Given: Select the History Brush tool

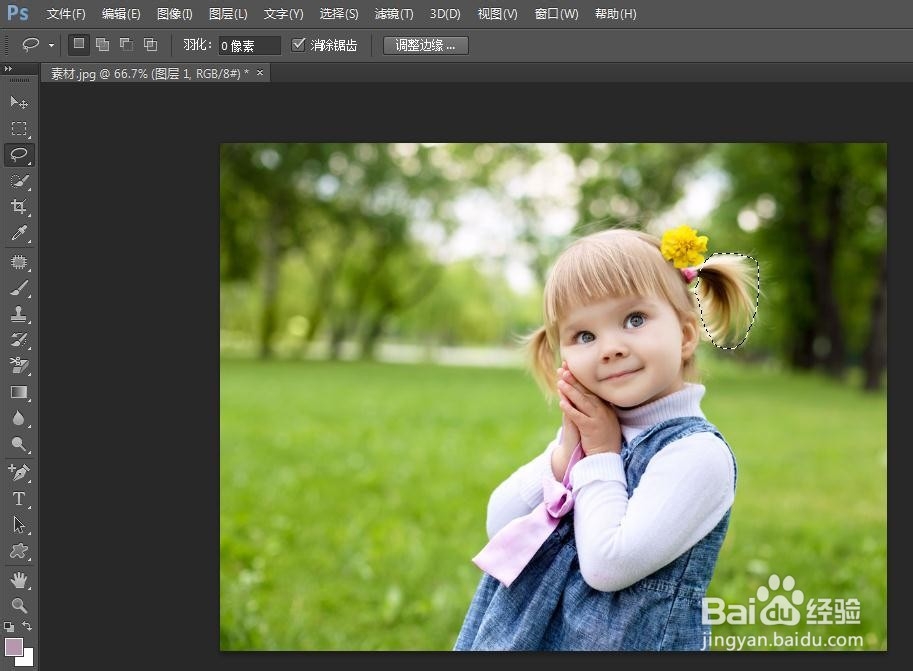Looking at the screenshot, I should click(19, 340).
